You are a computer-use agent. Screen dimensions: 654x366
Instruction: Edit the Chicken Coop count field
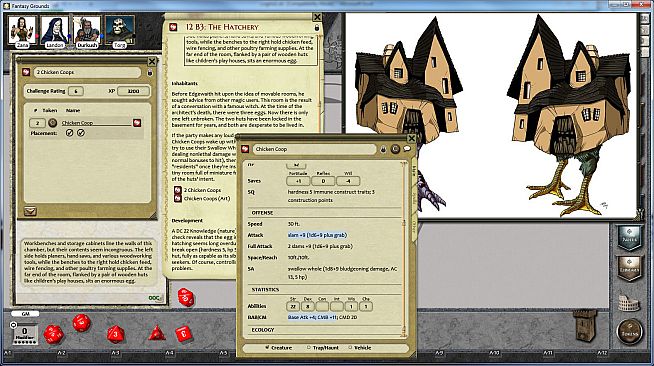click(x=37, y=123)
